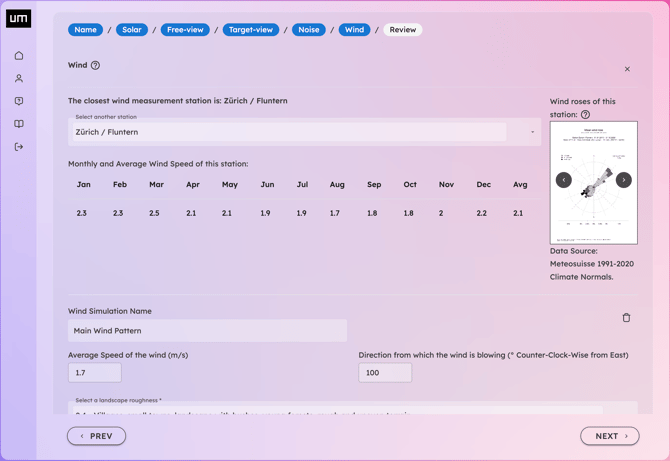Open the user profile sidebar icon

click(x=19, y=78)
